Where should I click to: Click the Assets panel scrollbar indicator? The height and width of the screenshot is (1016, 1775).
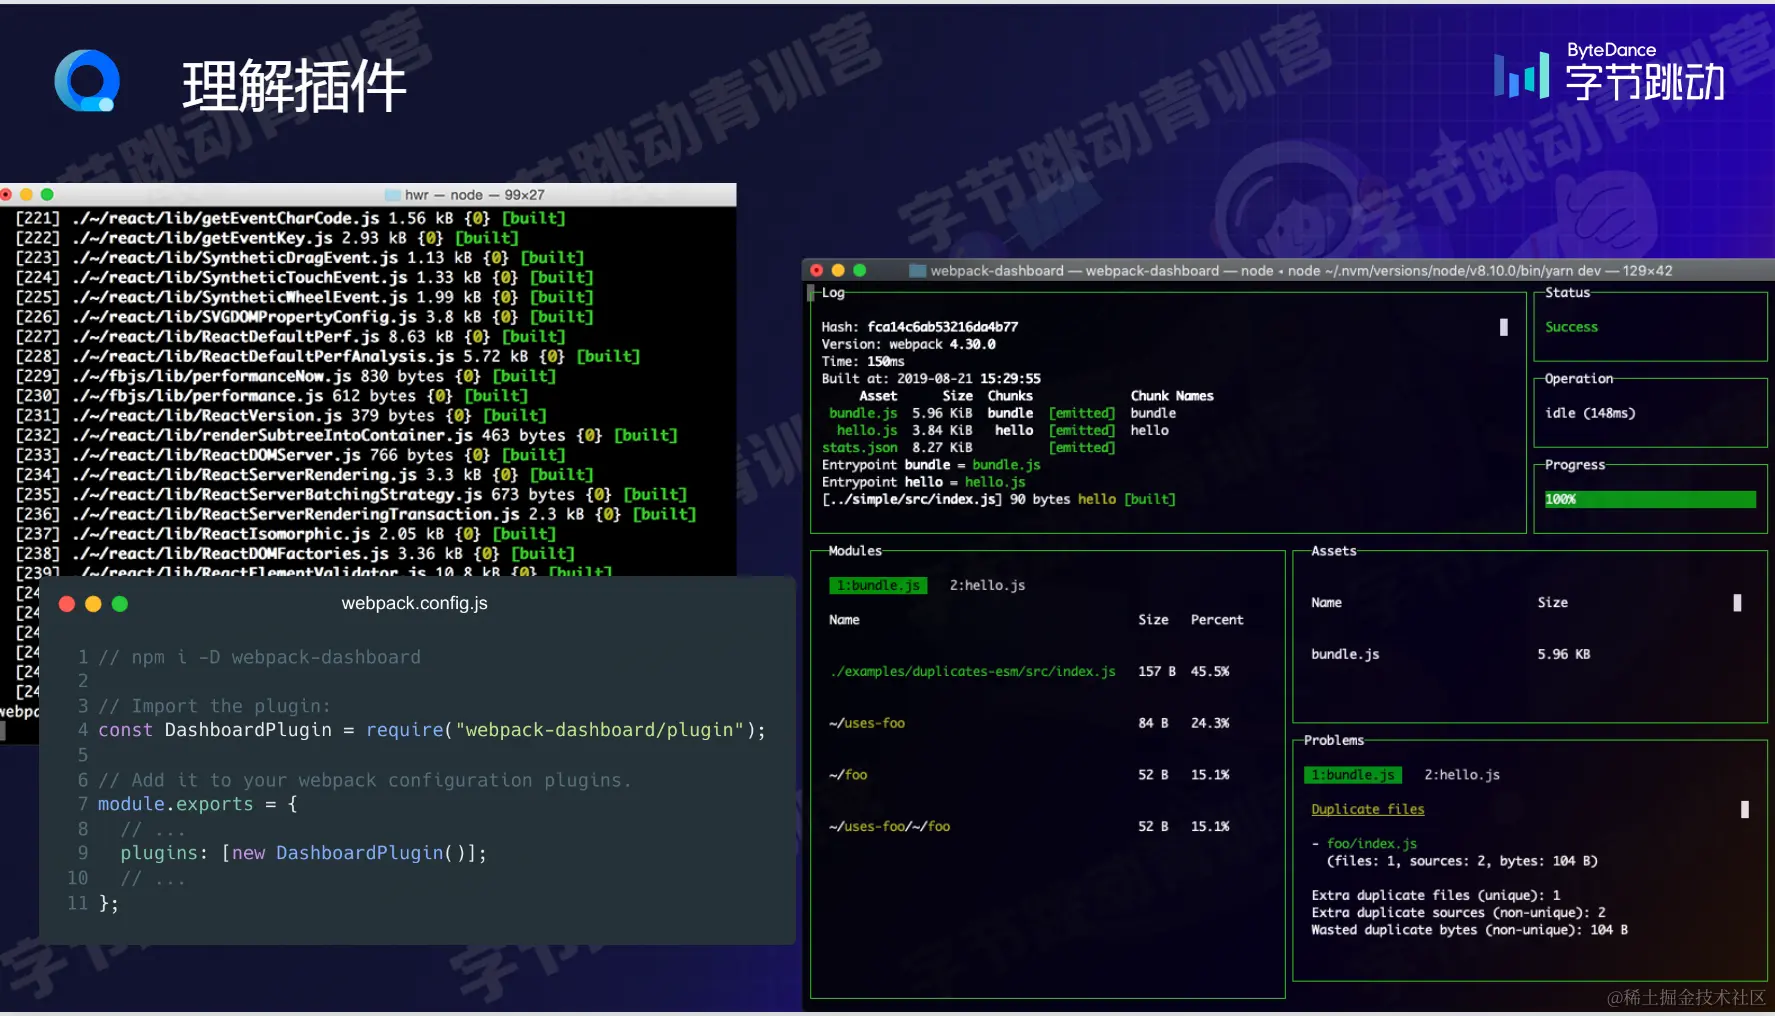click(1737, 603)
